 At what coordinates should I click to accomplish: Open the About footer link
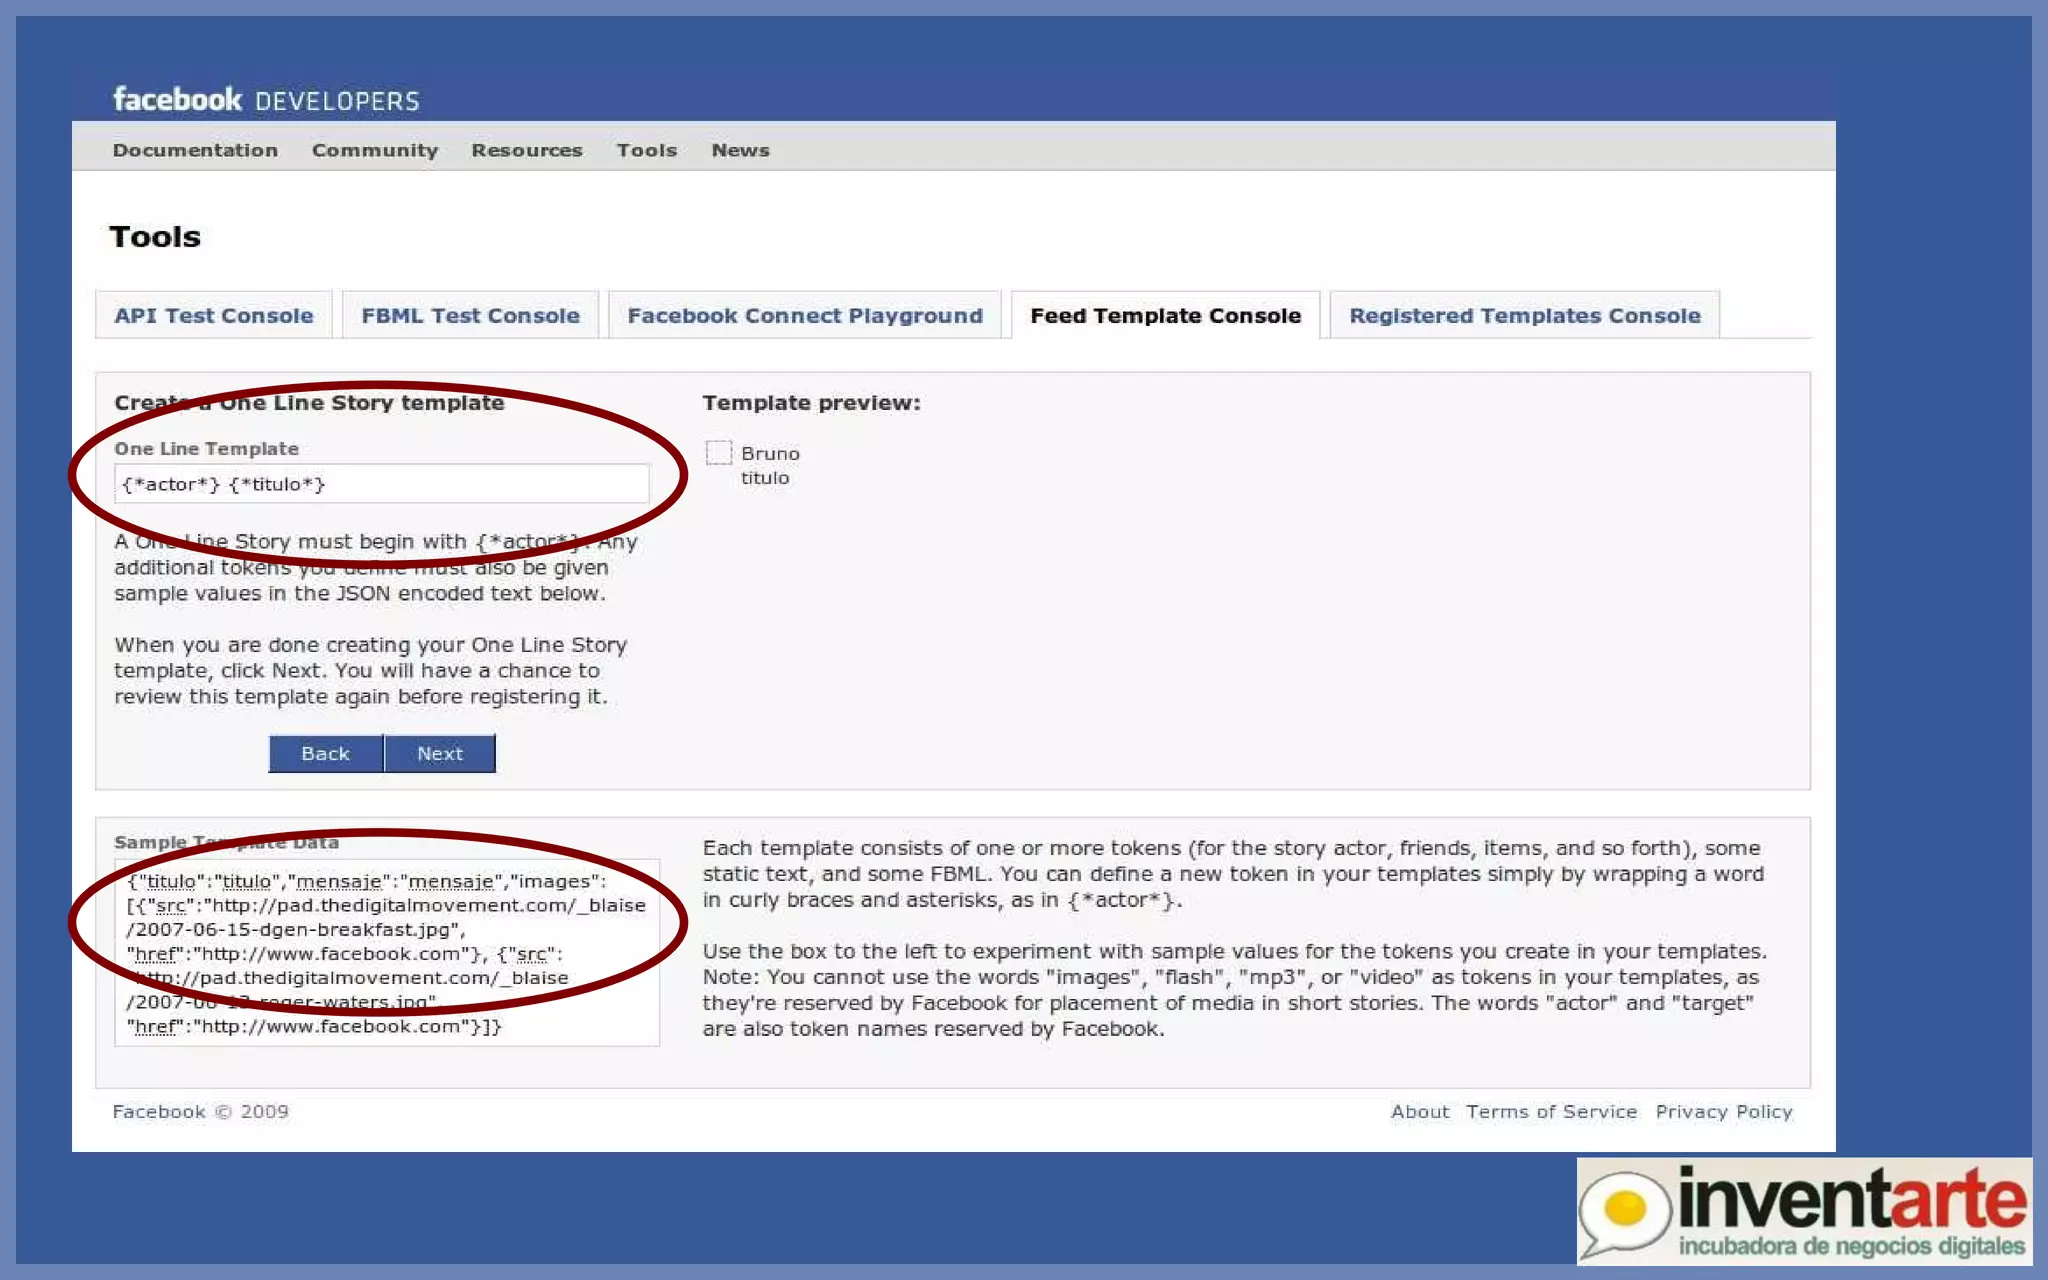pos(1420,1112)
